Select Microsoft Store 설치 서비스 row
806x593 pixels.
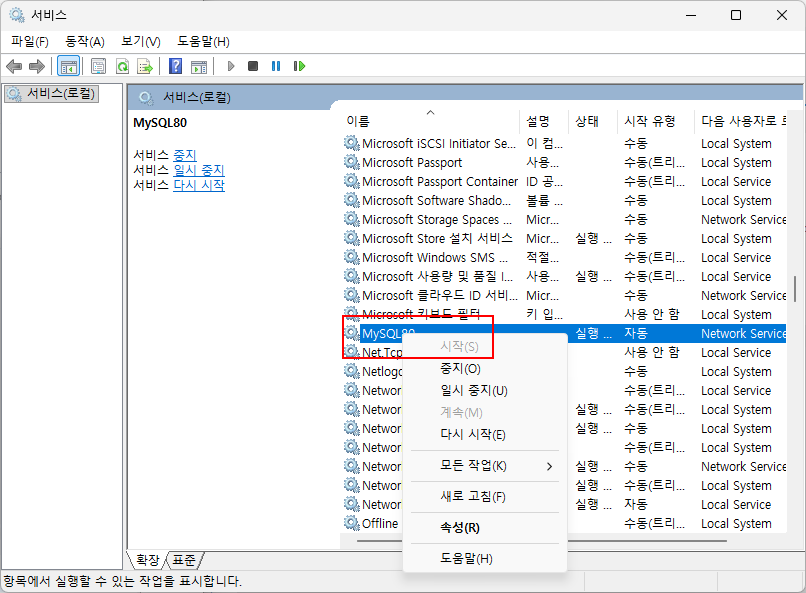pos(565,238)
